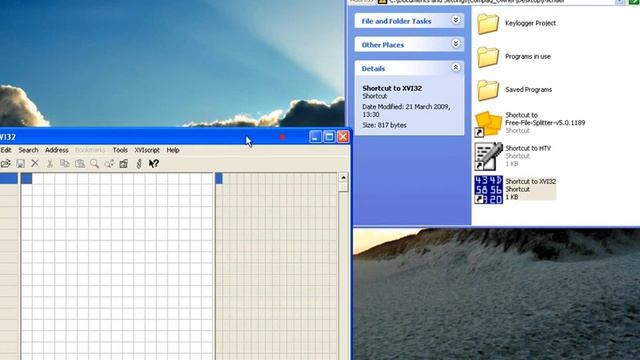
Task: Select the Saved Programs folder icon
Action: coord(488,90)
